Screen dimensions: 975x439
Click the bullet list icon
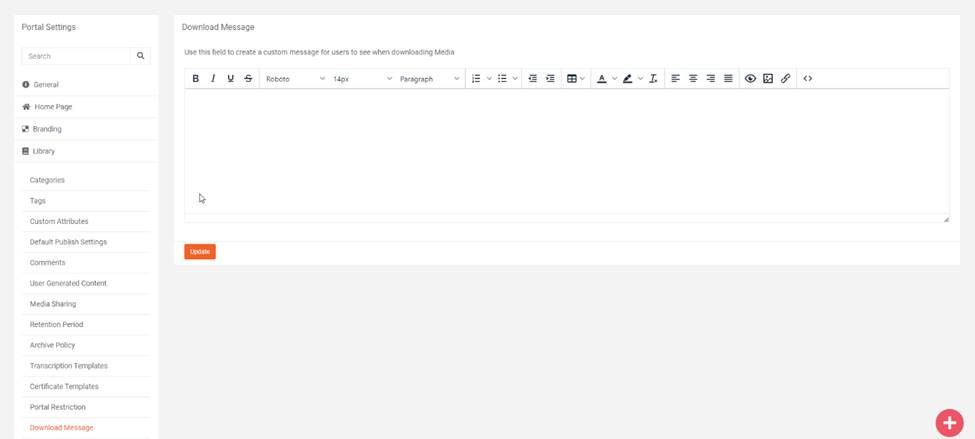[502, 79]
